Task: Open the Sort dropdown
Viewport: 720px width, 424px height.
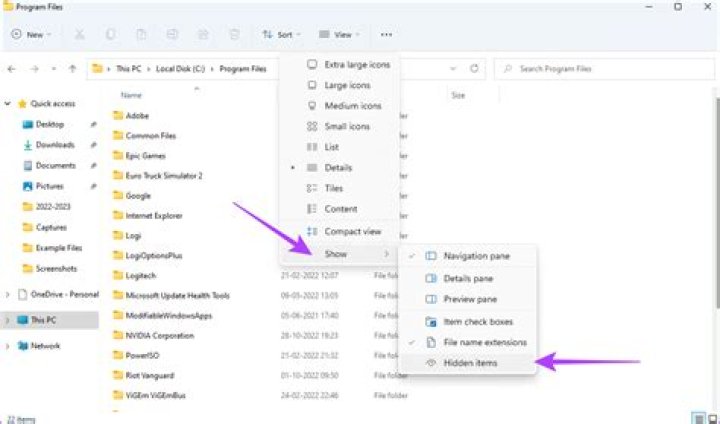Action: pos(281,34)
